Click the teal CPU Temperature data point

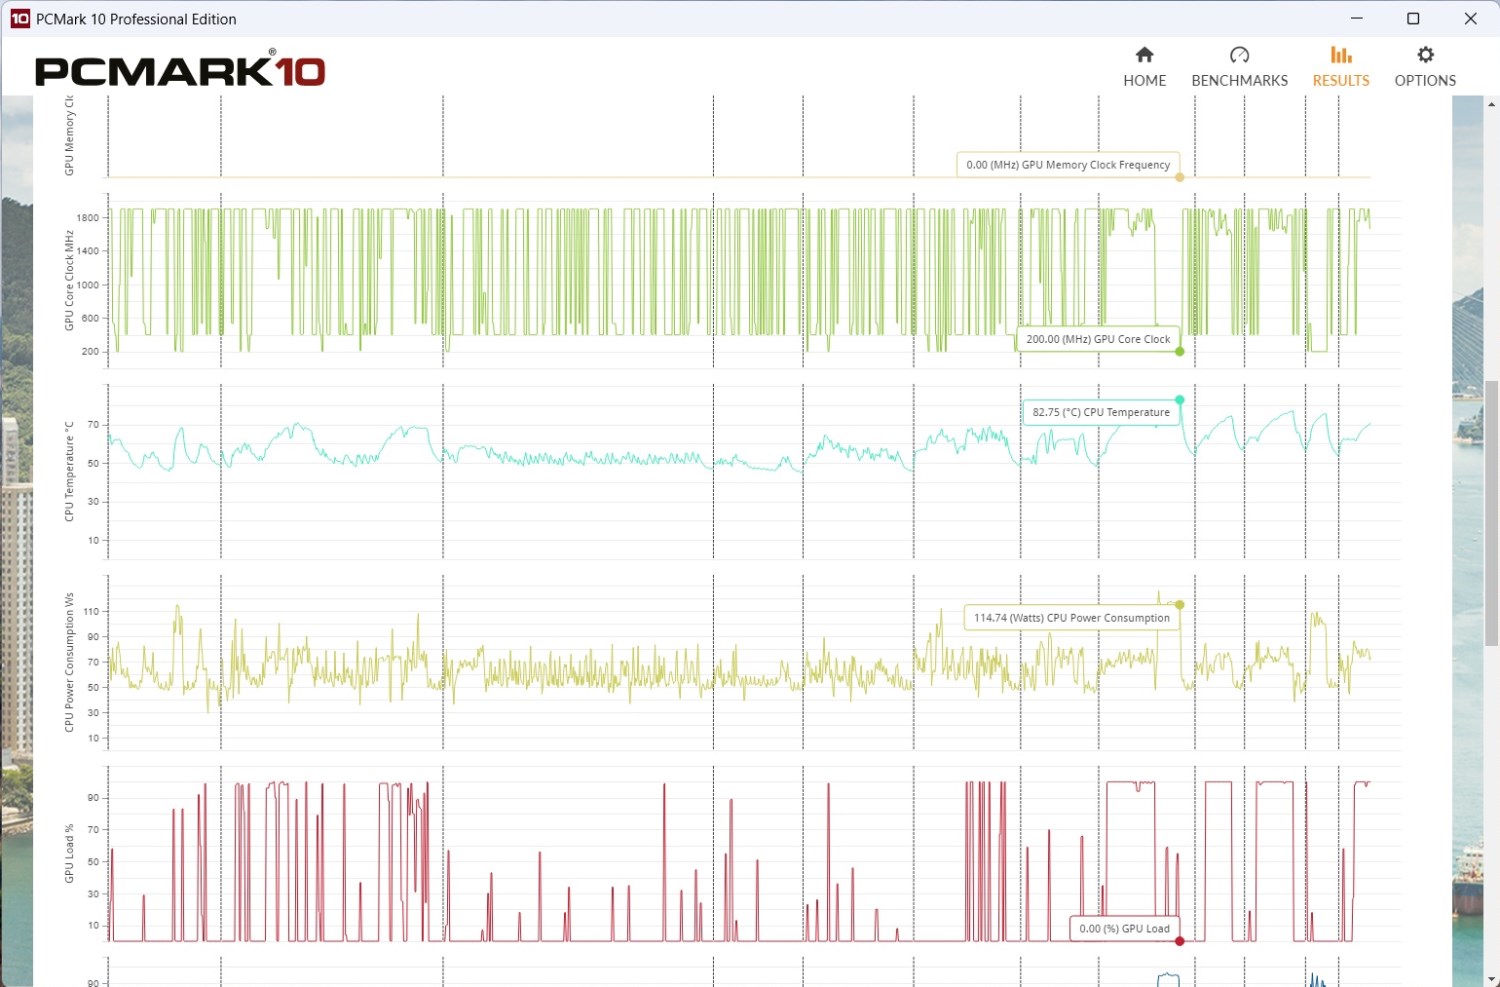click(1180, 400)
